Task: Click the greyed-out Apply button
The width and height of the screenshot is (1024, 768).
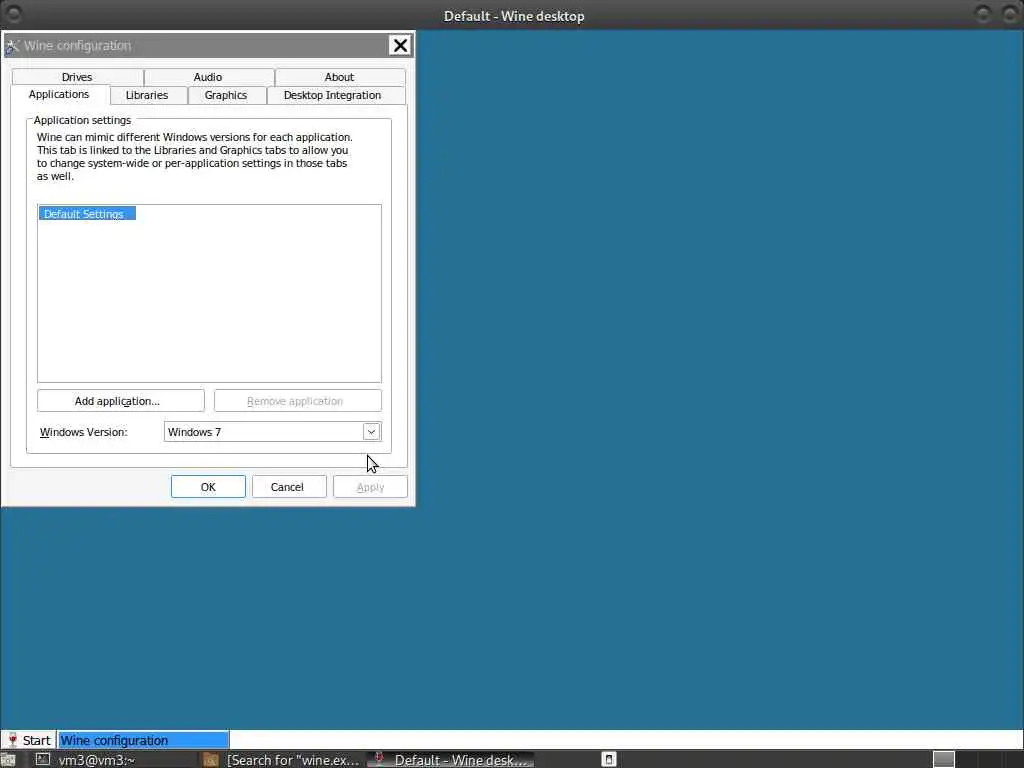Action: [370, 487]
